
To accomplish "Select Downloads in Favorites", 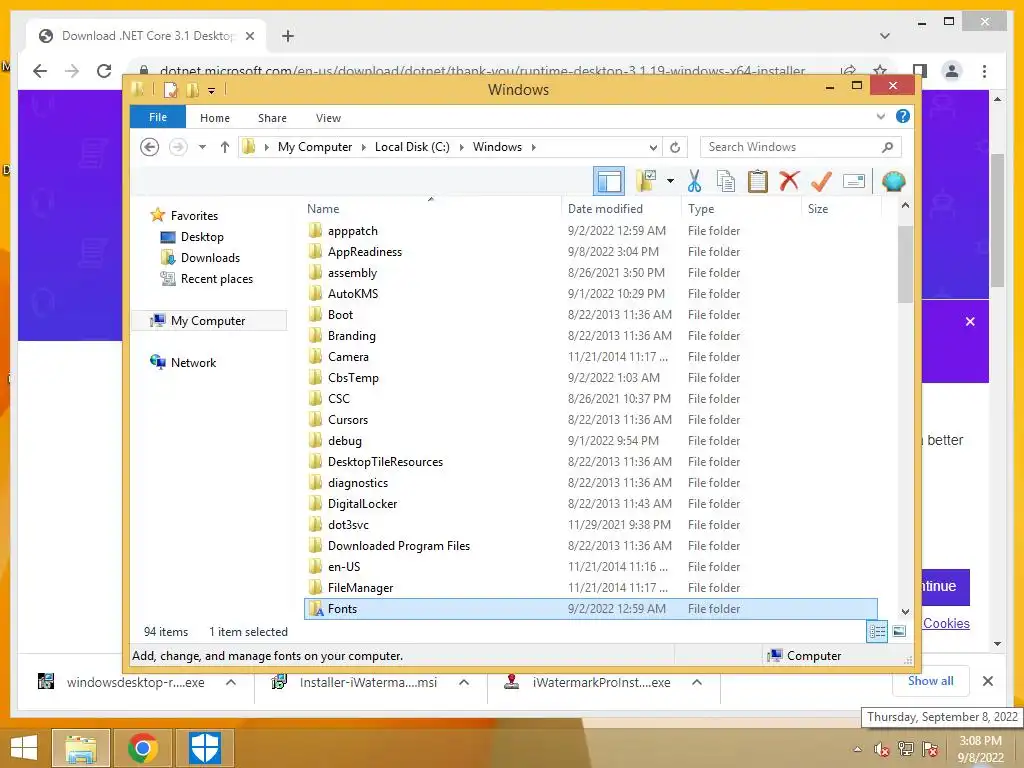I will [x=210, y=258].
